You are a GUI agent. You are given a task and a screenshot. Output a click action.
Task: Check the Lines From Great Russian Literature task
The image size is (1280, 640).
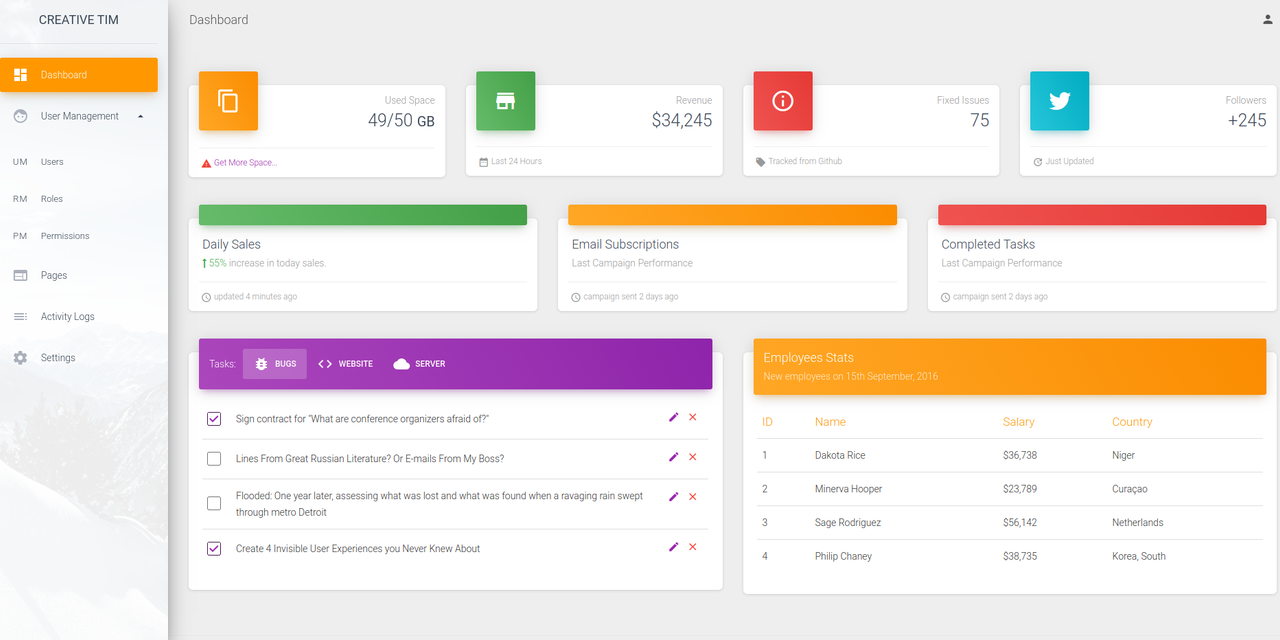coord(213,458)
